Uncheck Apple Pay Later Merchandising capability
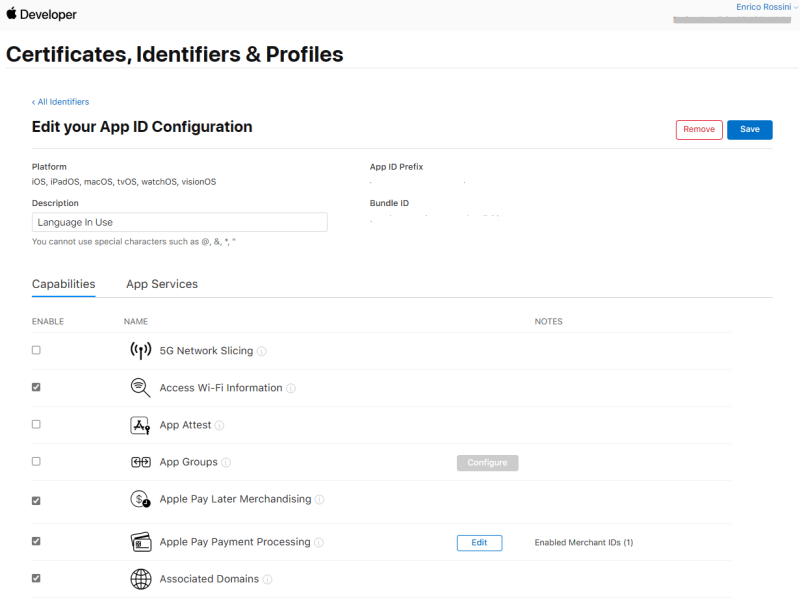The image size is (800, 598). (x=36, y=501)
